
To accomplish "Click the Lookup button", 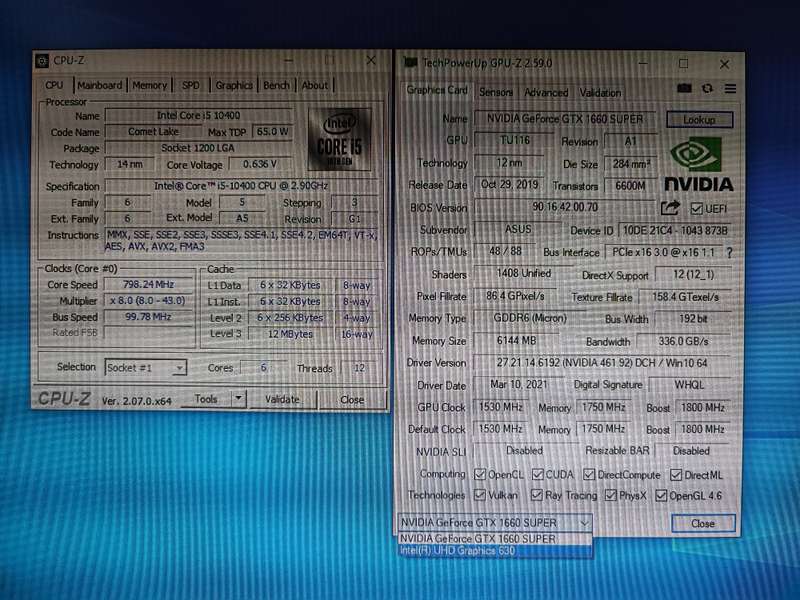I will (x=699, y=120).
